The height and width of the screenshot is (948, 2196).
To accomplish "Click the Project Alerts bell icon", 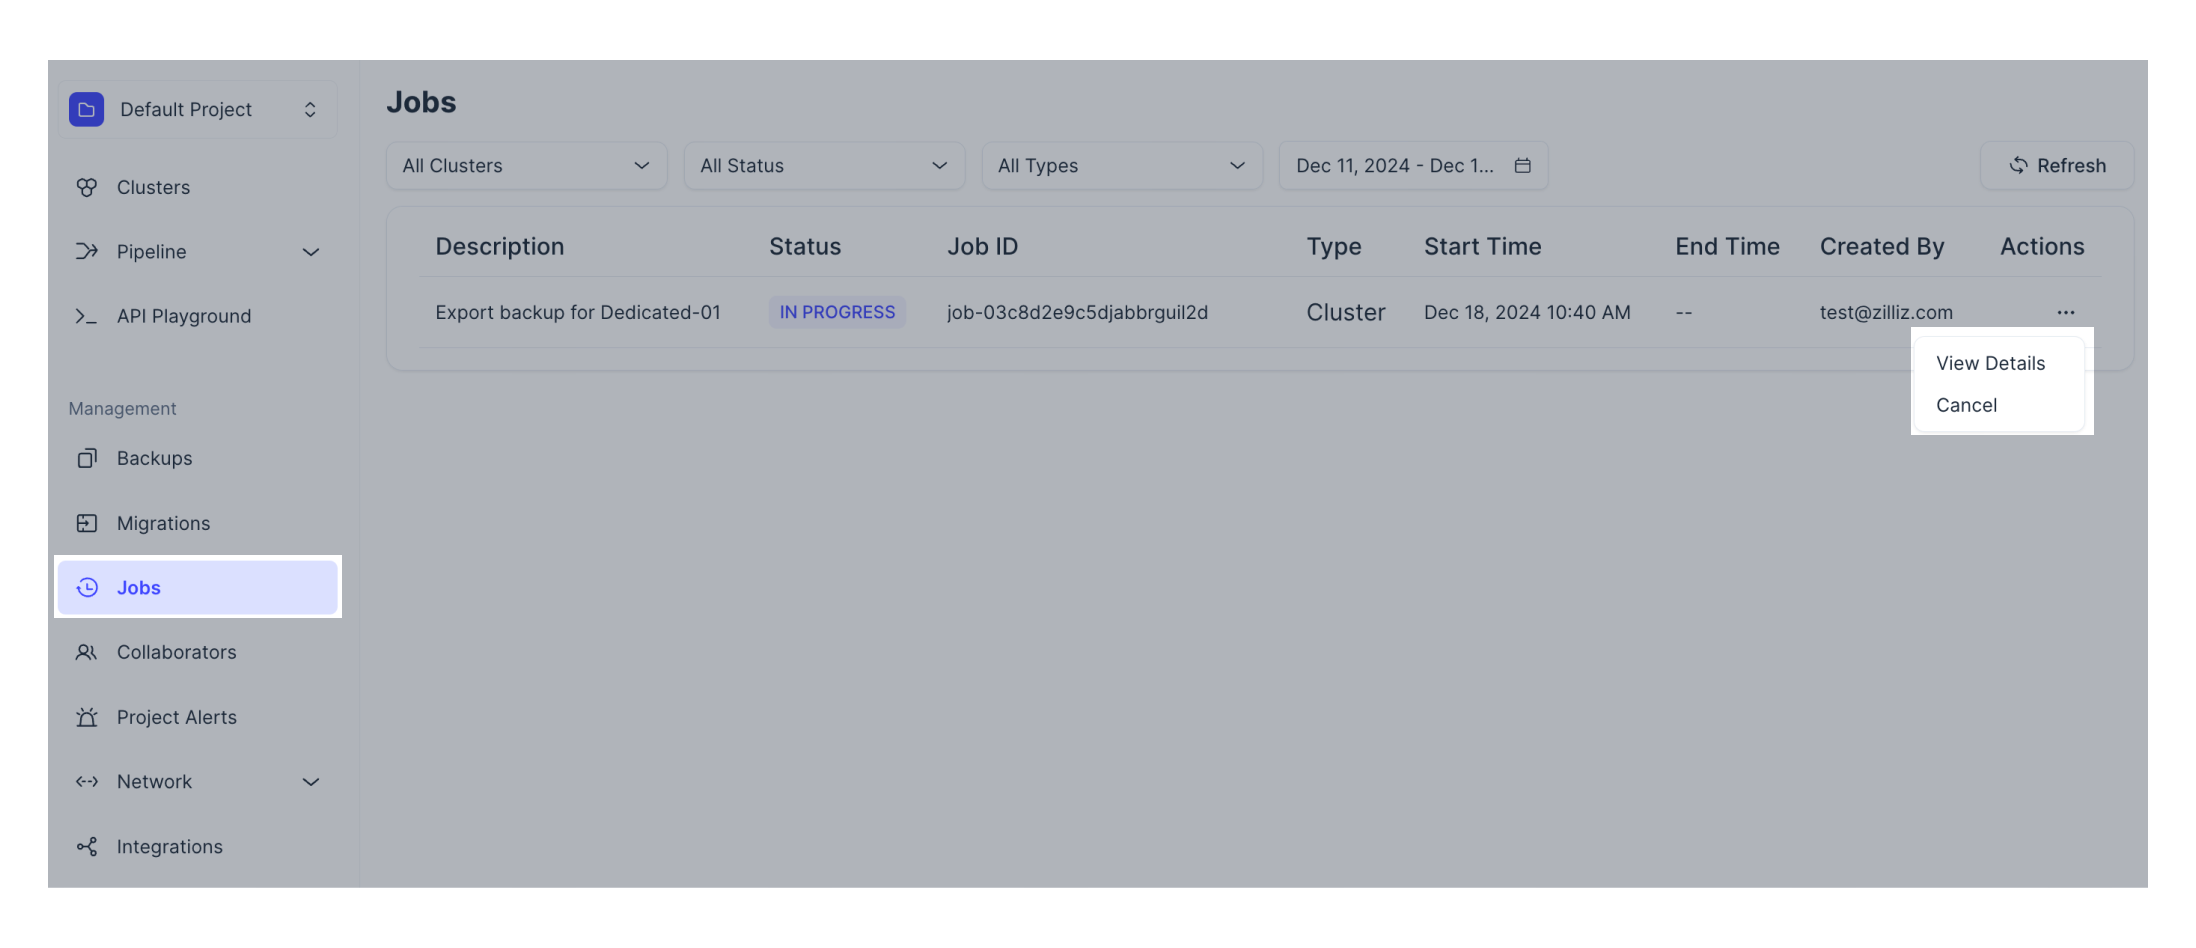I will pos(87,717).
